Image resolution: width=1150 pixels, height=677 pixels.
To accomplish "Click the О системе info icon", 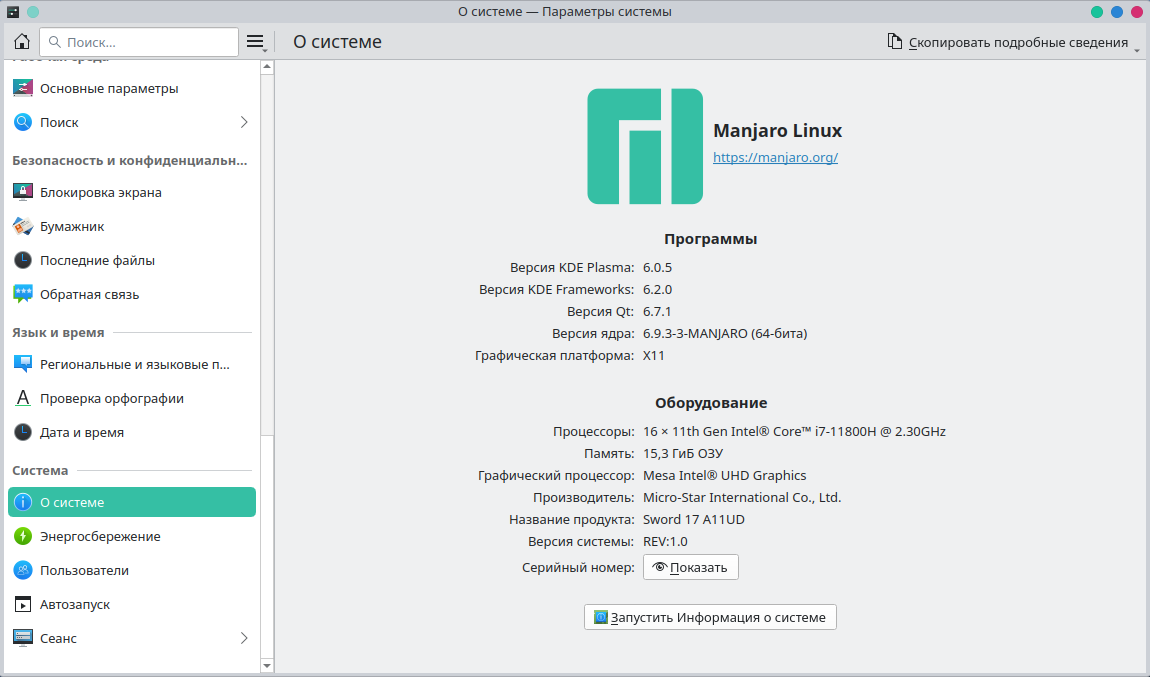I will pos(23,502).
